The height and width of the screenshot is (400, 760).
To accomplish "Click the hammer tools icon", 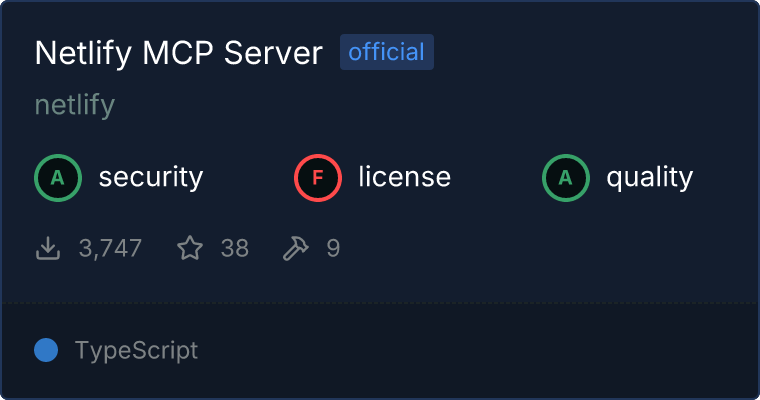I will 296,248.
